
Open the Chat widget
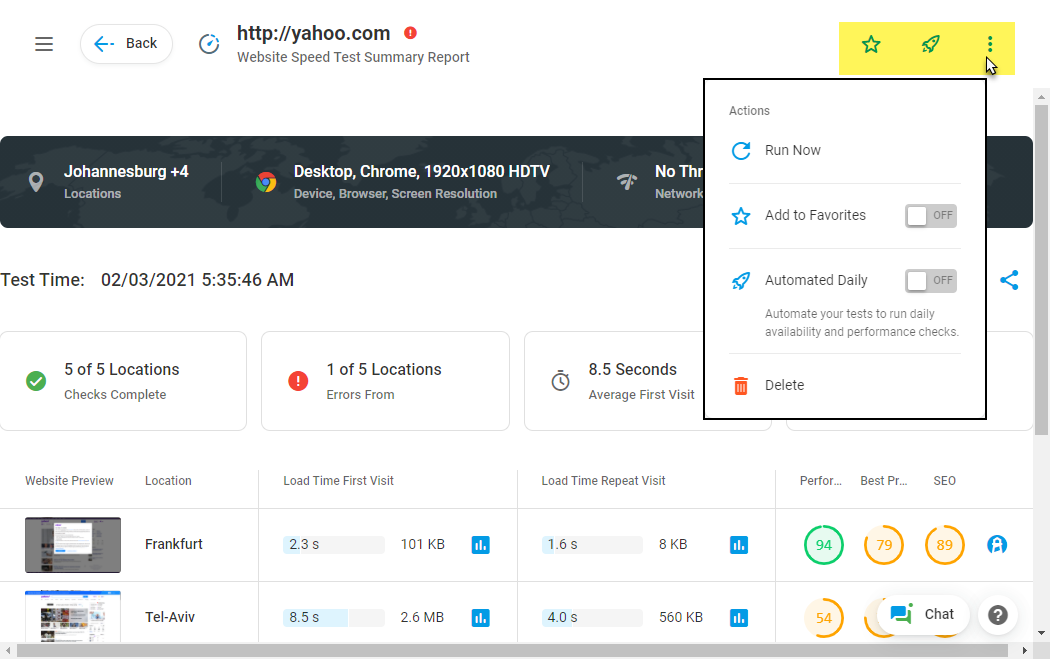(x=923, y=615)
